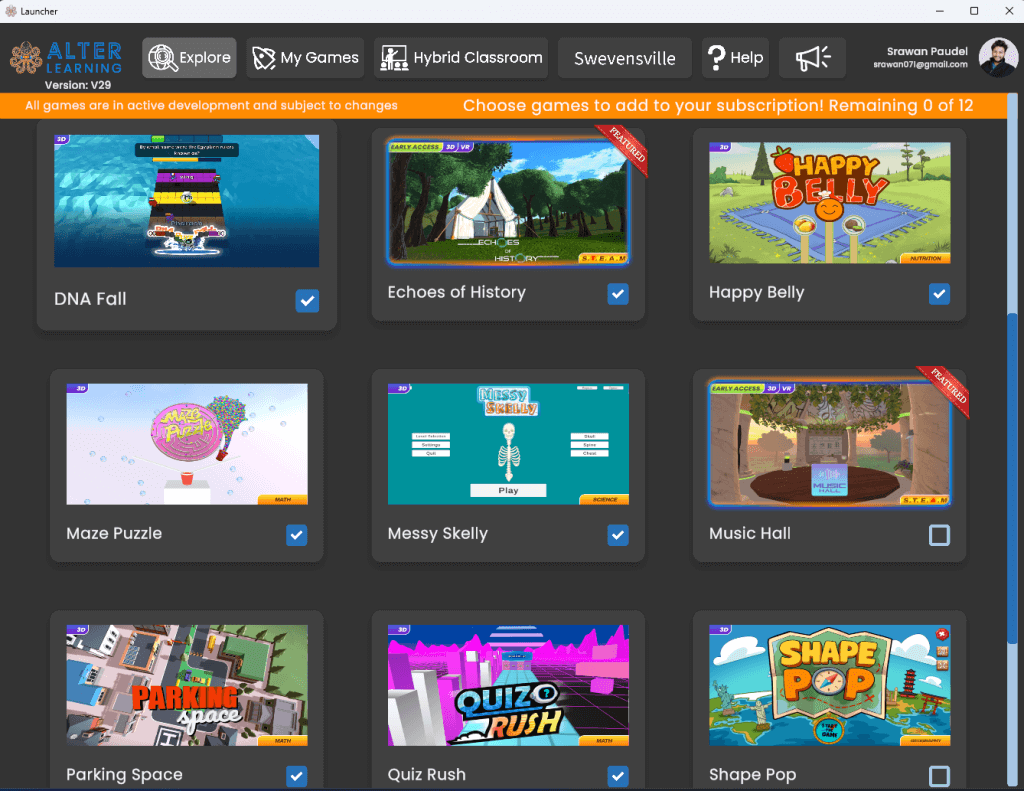The height and width of the screenshot is (791, 1024).
Task: Deselect the Messy Skelly checkbox
Action: click(x=618, y=535)
